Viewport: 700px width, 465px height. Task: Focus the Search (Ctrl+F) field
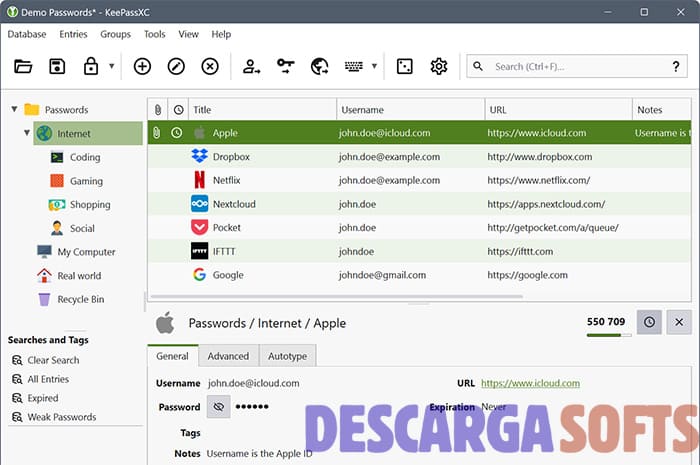click(x=576, y=66)
